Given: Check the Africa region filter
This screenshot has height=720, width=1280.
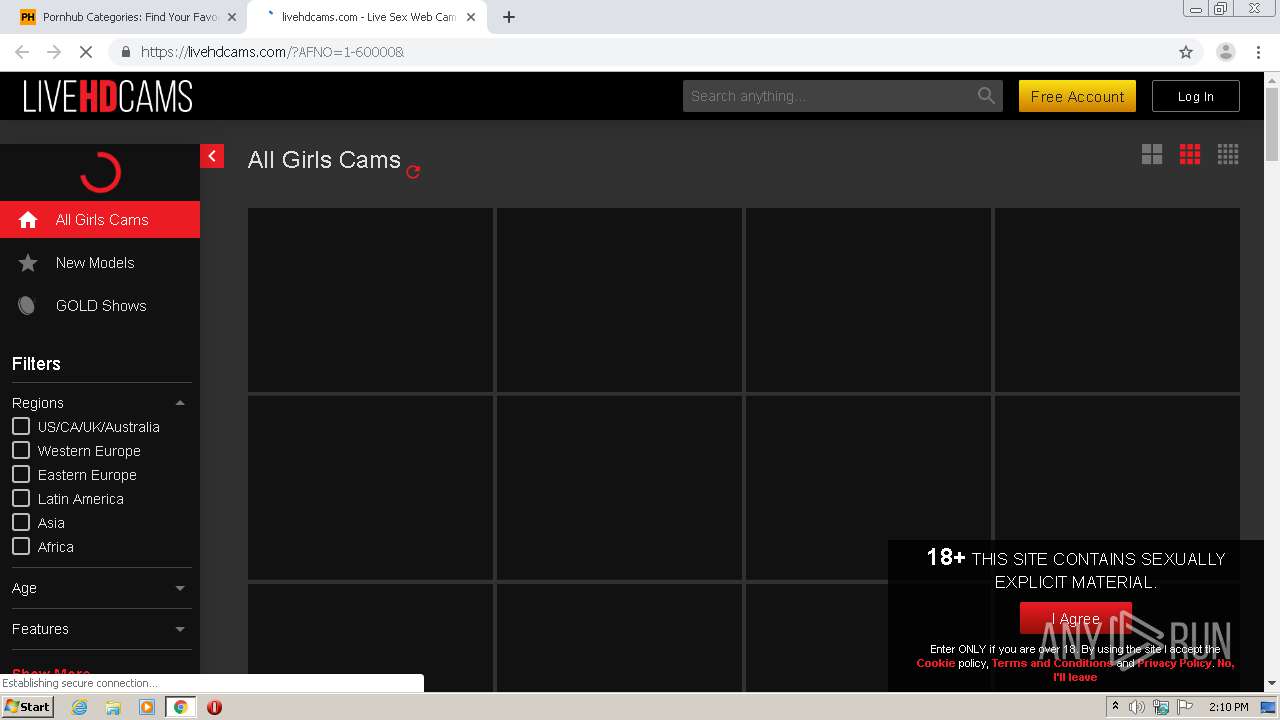Looking at the screenshot, I should (x=21, y=547).
